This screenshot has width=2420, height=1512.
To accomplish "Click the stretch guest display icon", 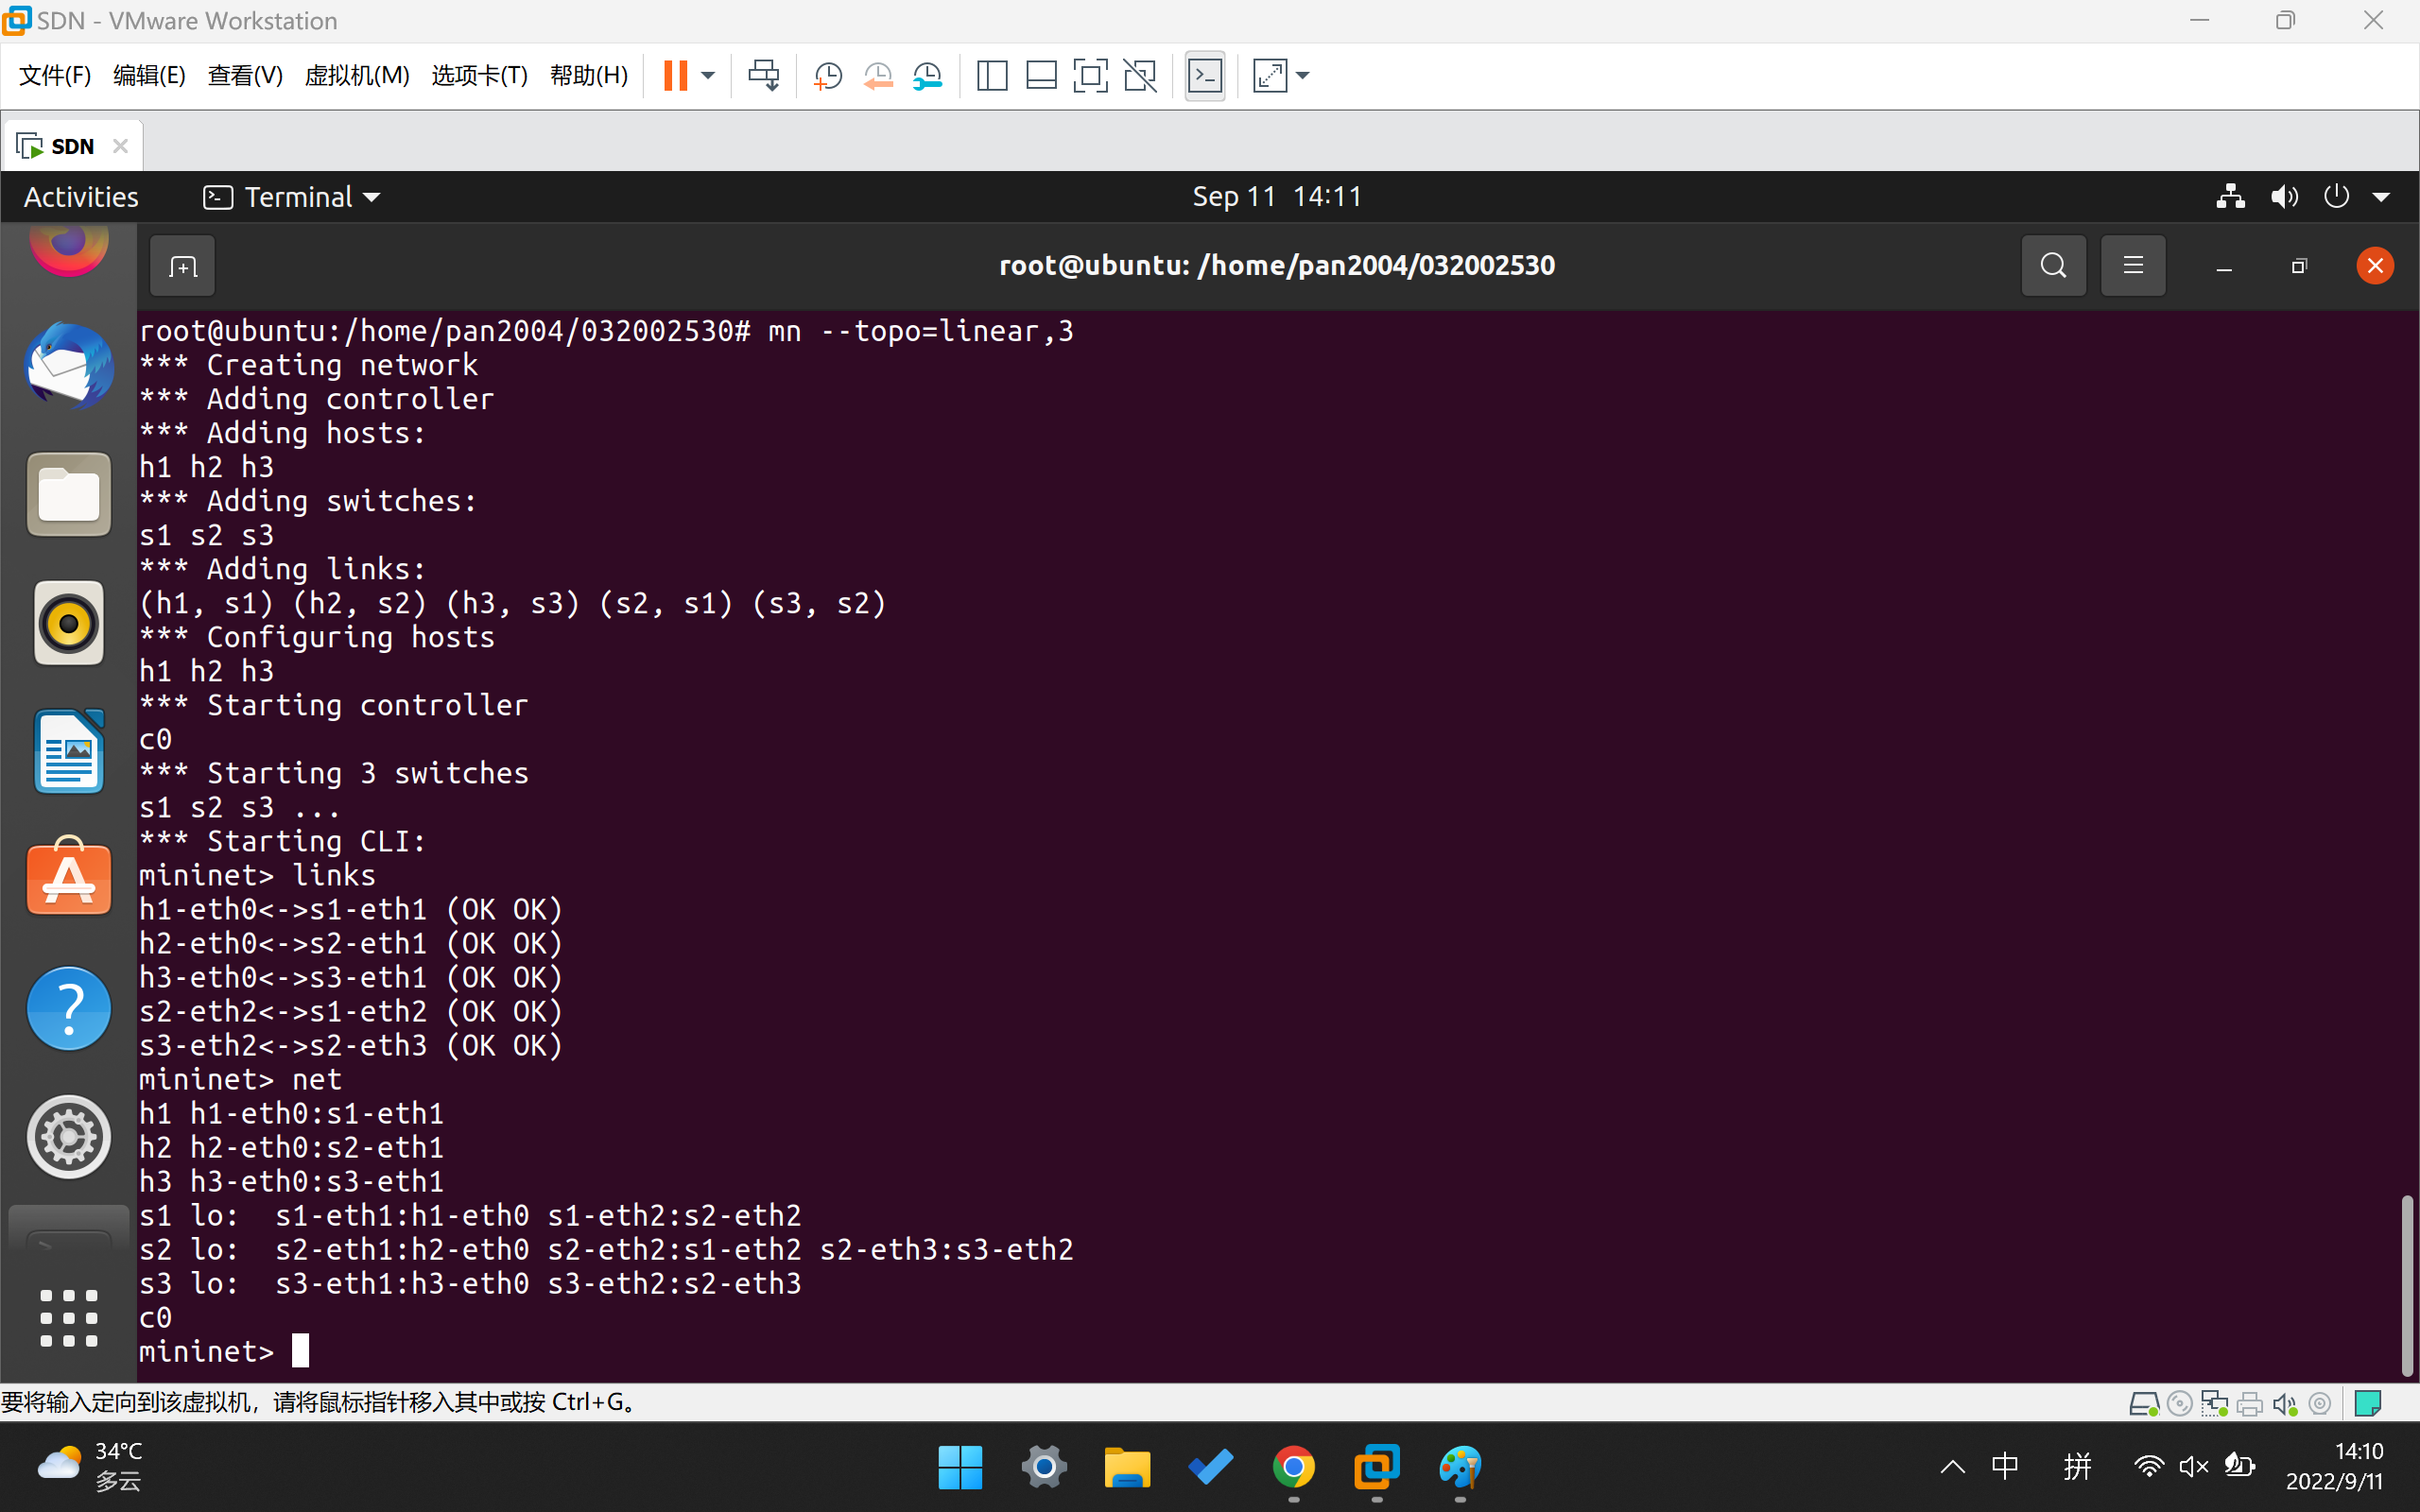I will click(1270, 75).
